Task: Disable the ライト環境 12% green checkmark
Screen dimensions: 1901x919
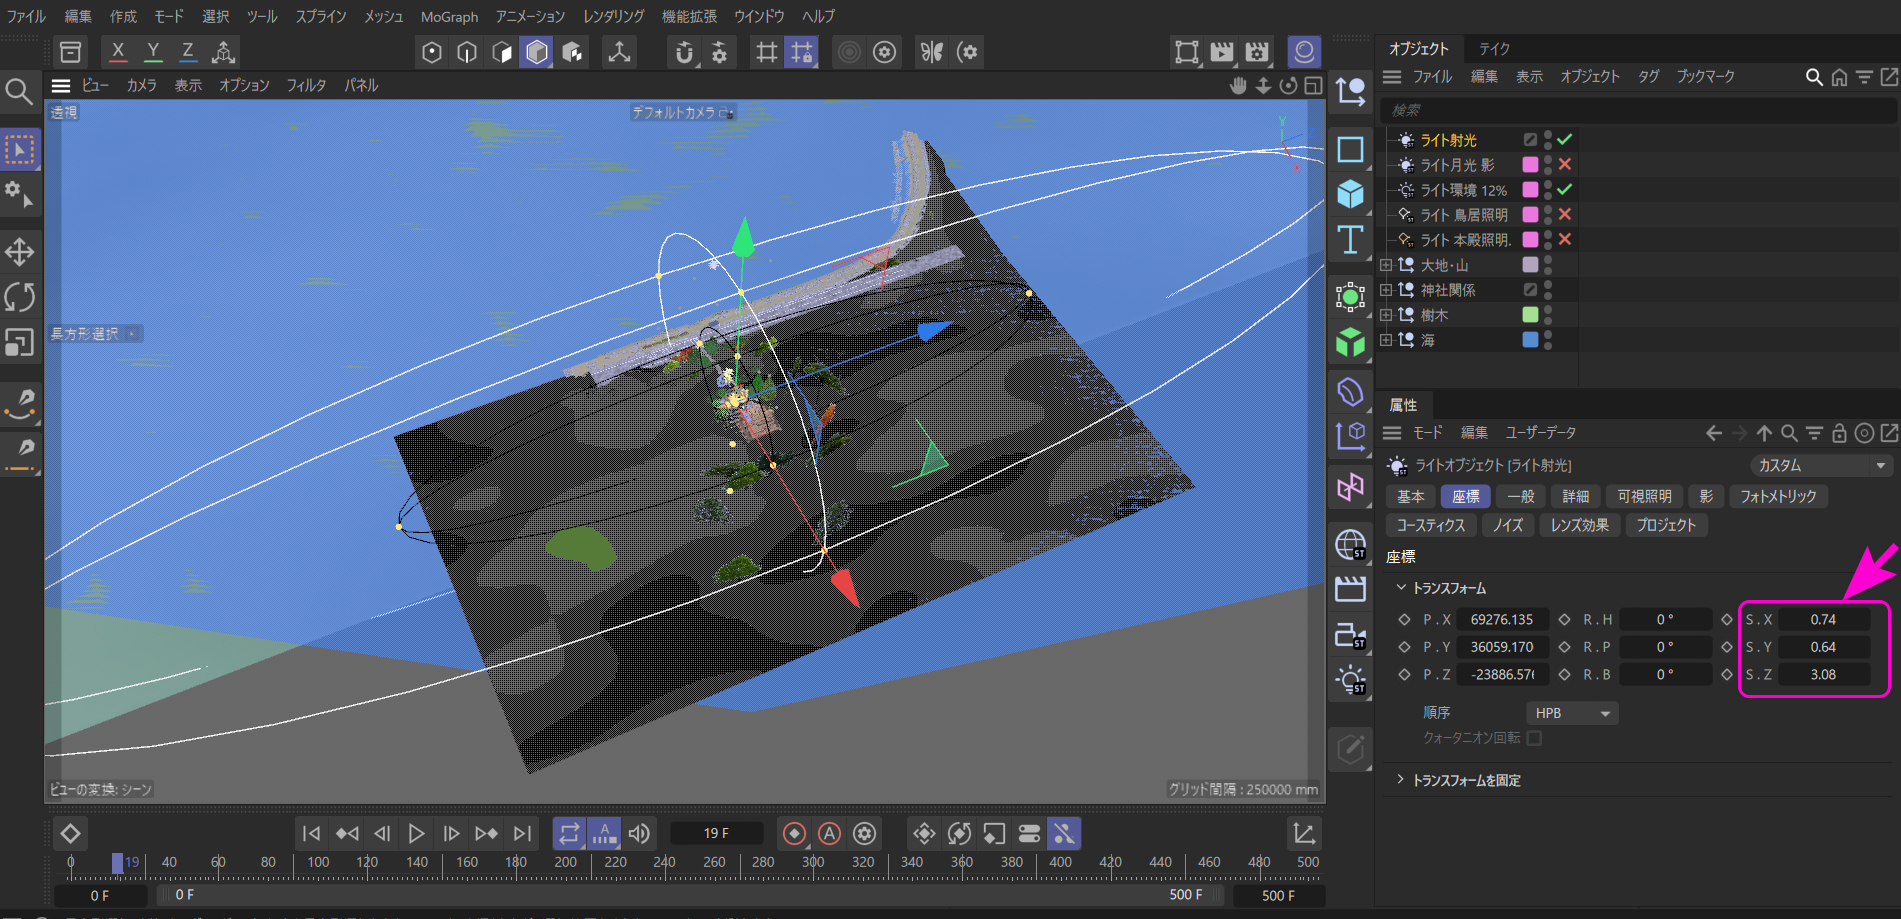Action: coord(1565,189)
